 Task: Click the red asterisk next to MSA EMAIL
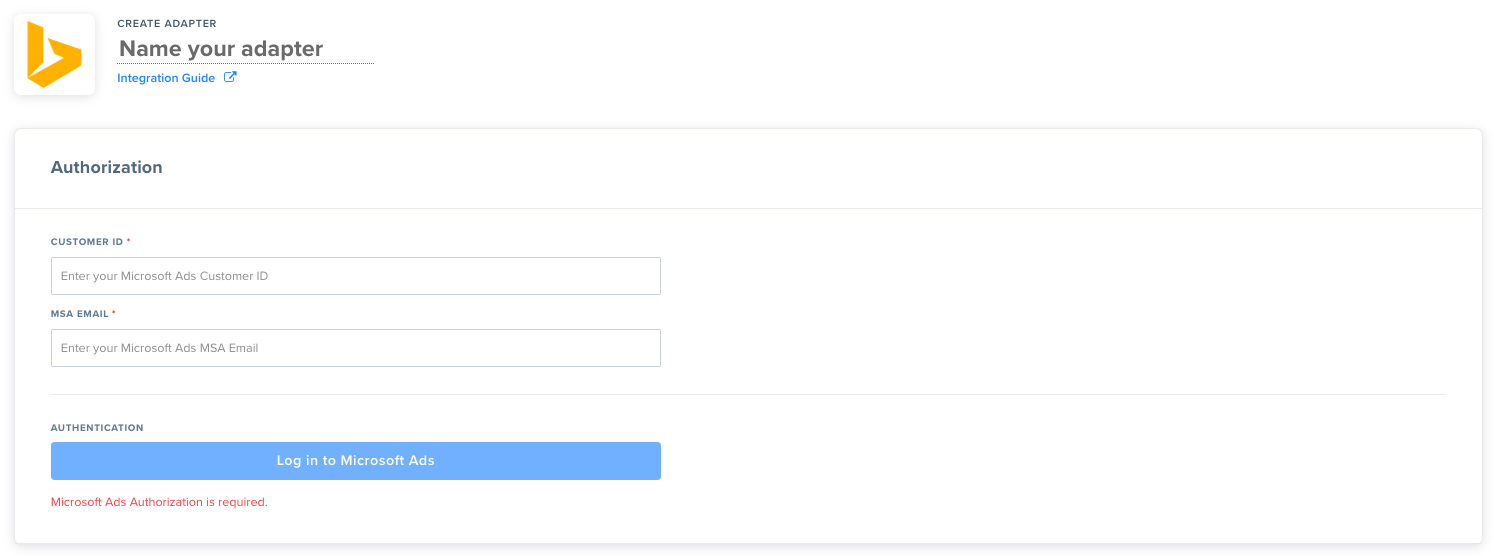(114, 313)
